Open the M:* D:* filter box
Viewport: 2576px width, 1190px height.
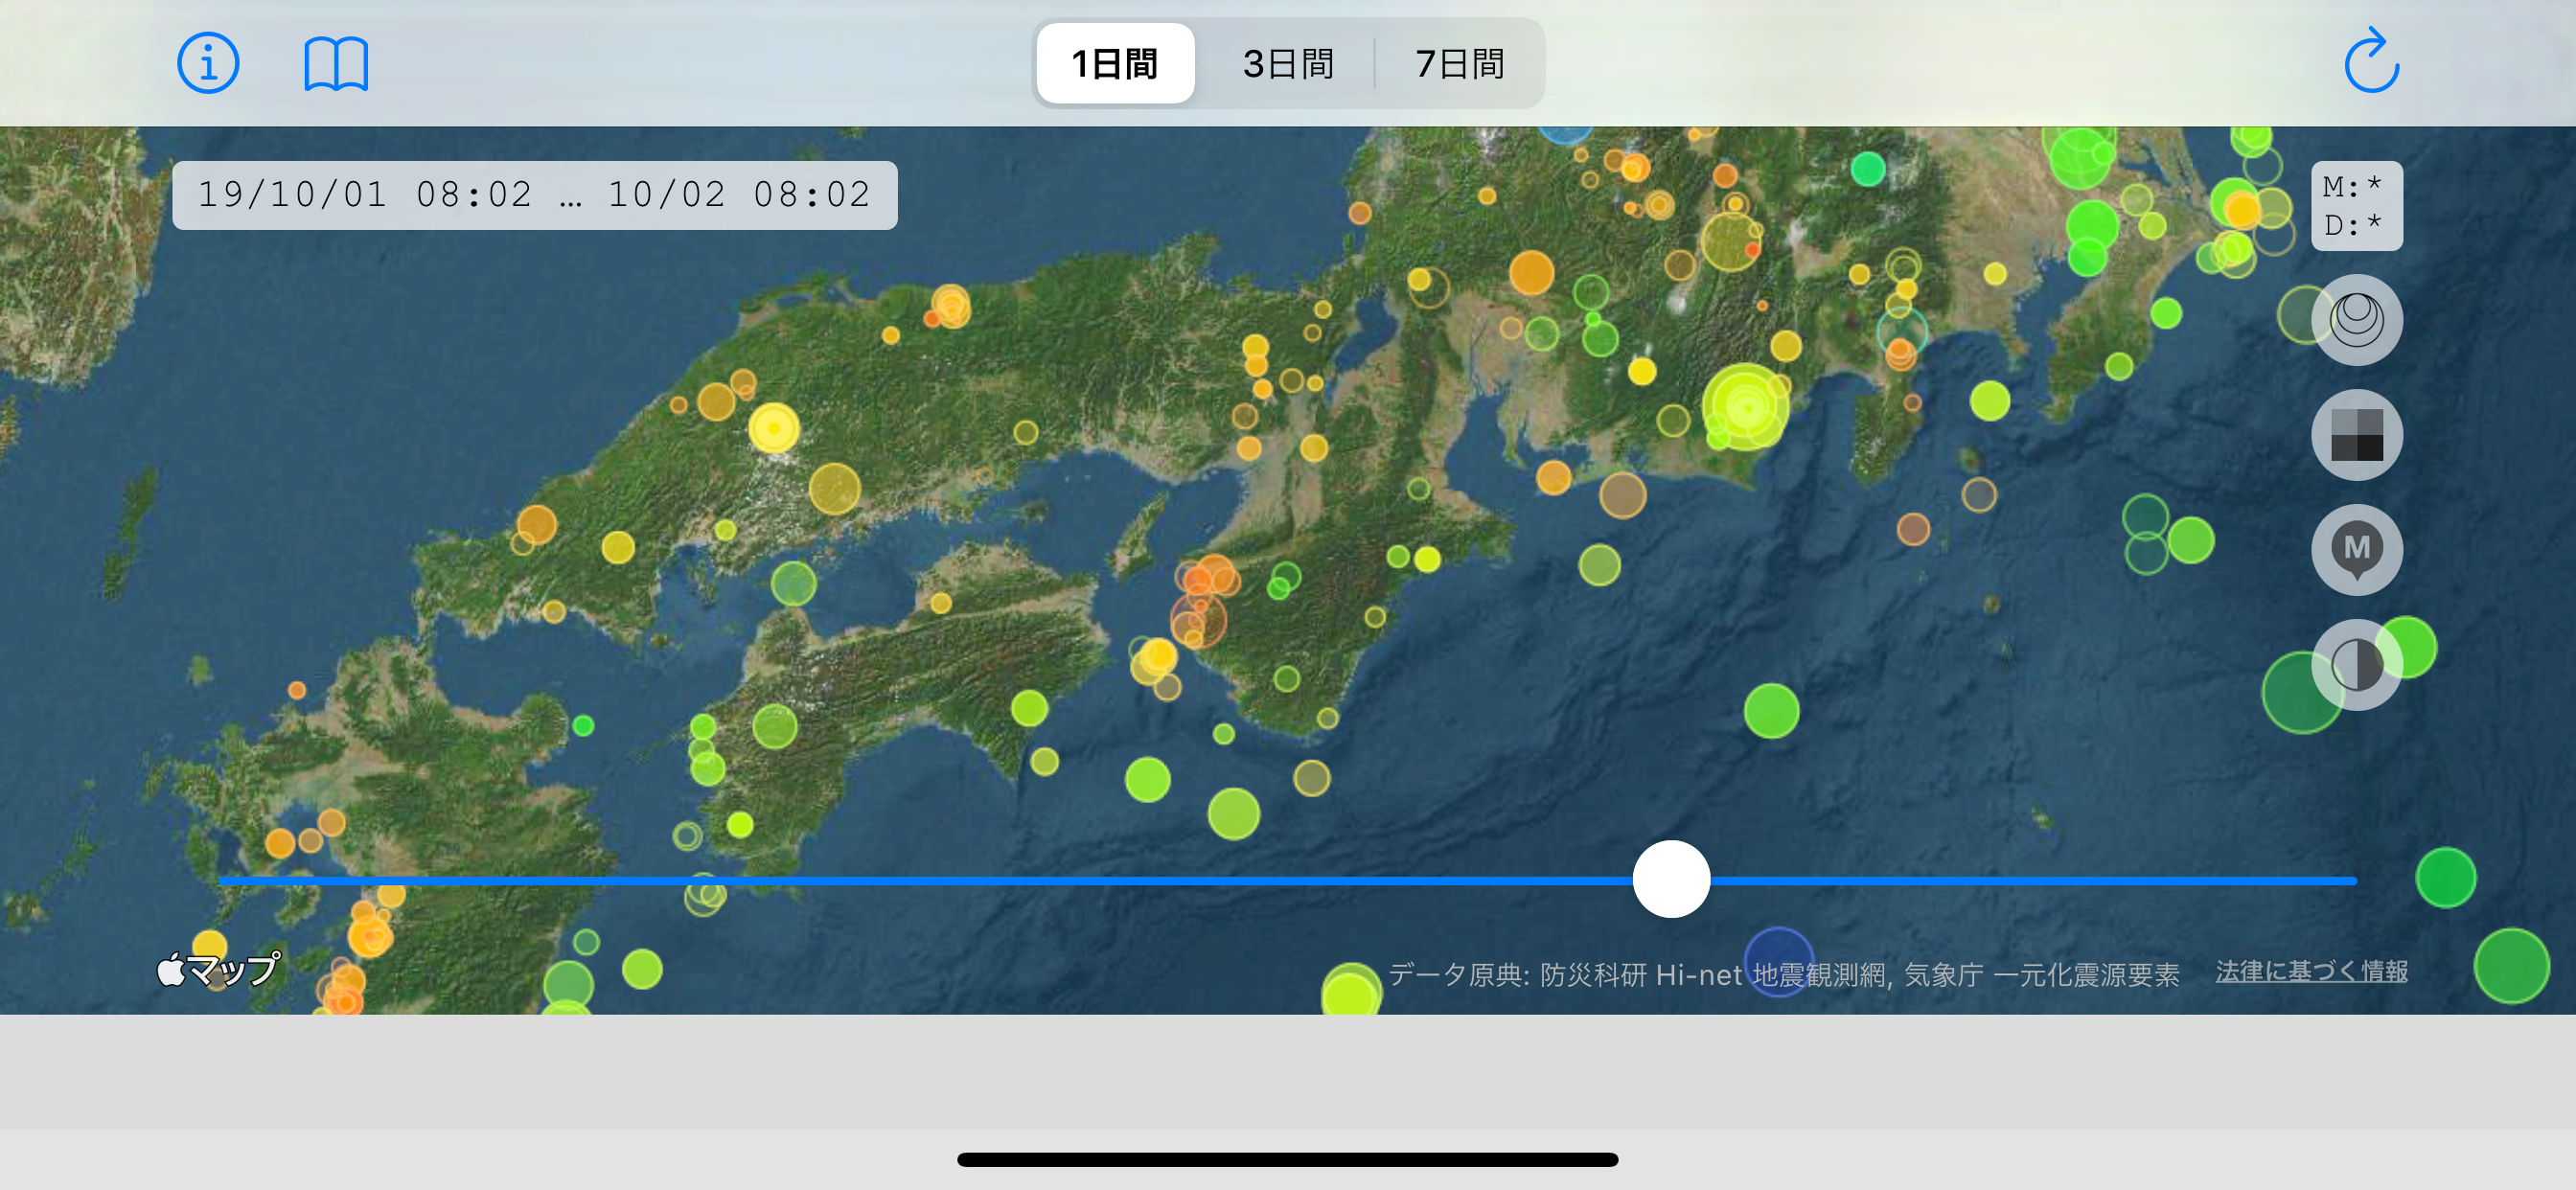[x=2356, y=206]
